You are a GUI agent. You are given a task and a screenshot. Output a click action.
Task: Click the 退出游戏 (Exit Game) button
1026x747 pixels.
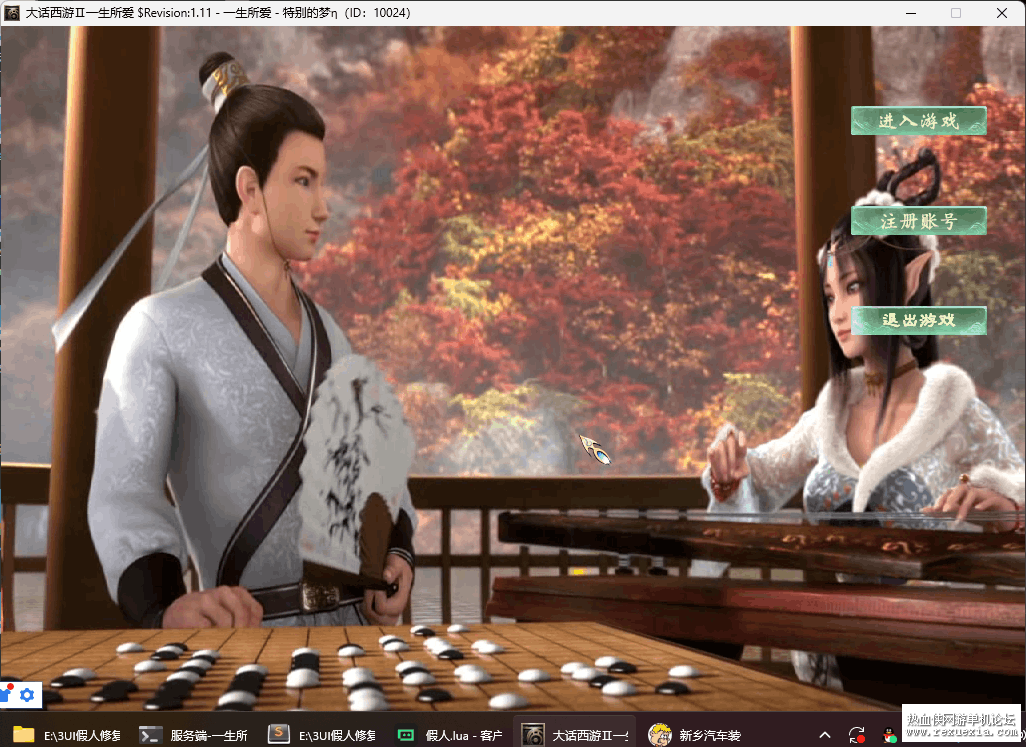pyautogui.click(x=919, y=321)
